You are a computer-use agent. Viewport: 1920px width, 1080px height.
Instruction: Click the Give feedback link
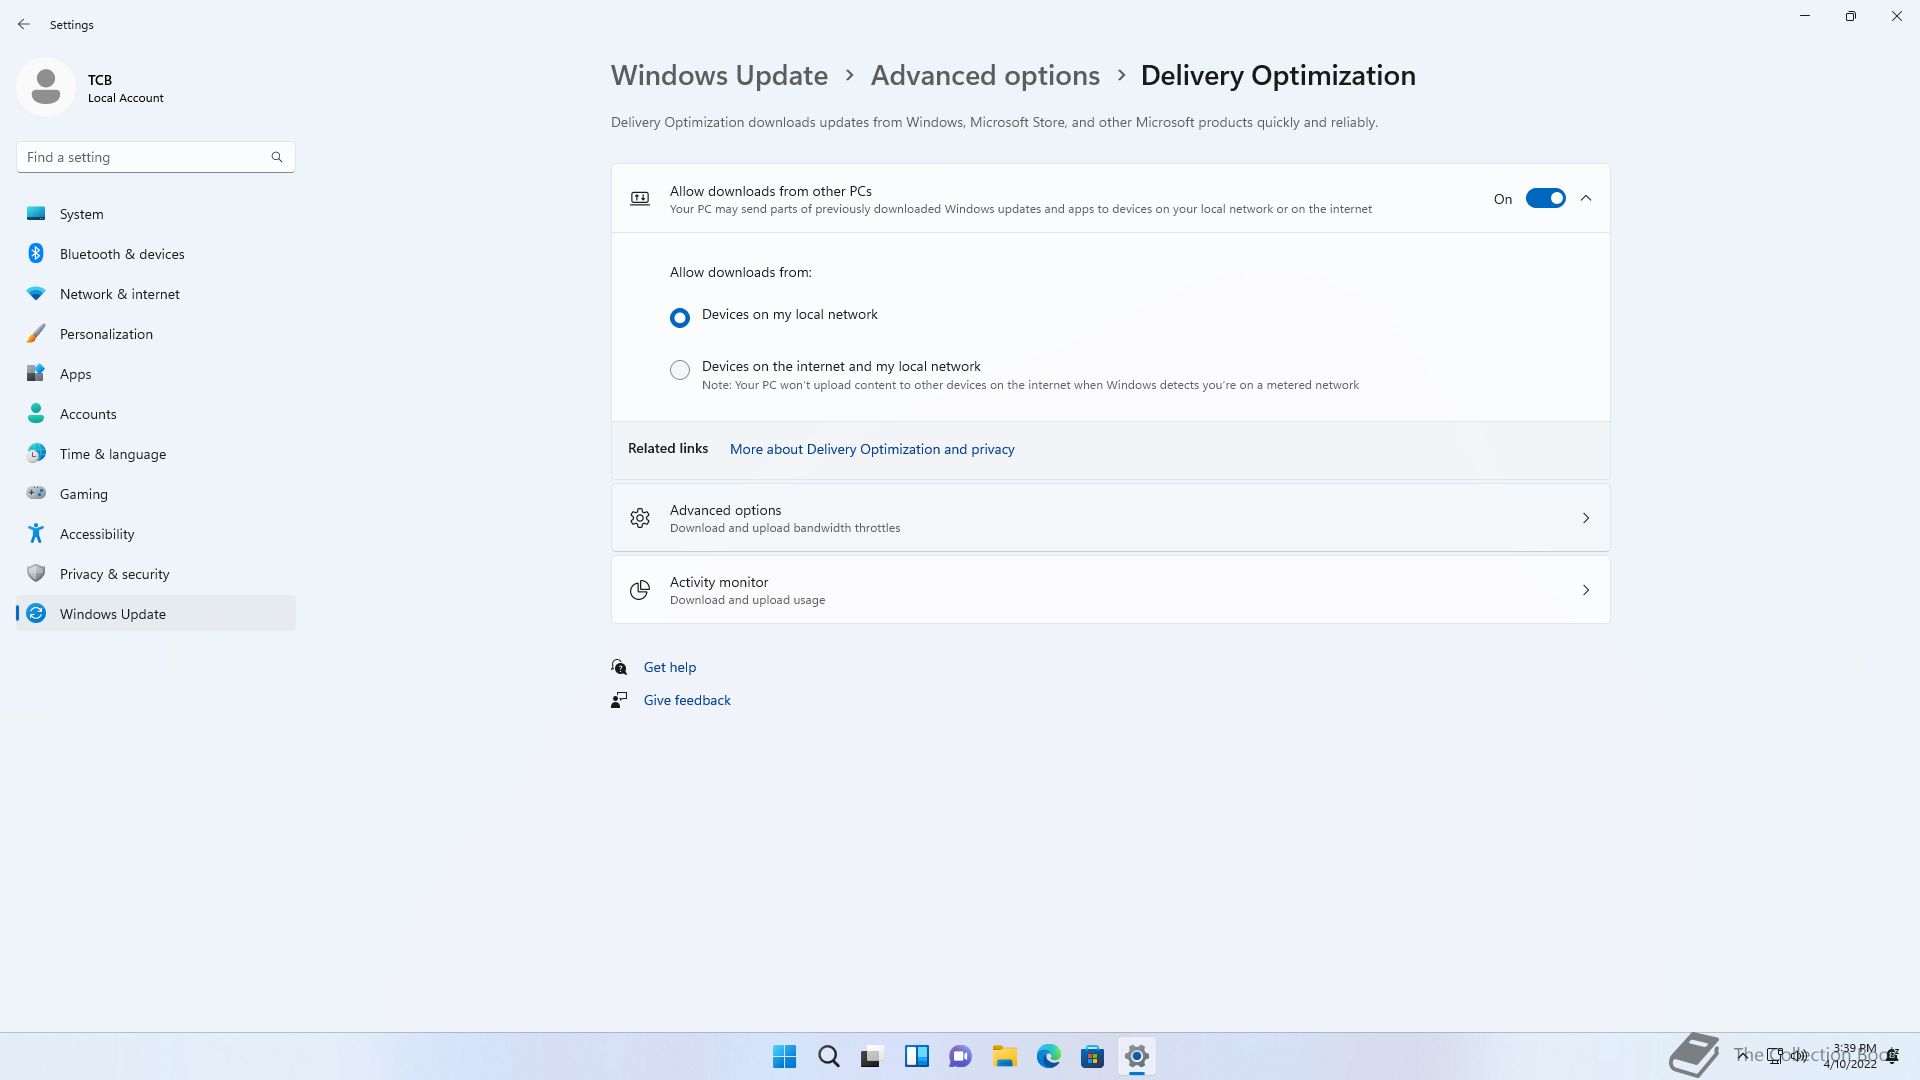pos(687,700)
